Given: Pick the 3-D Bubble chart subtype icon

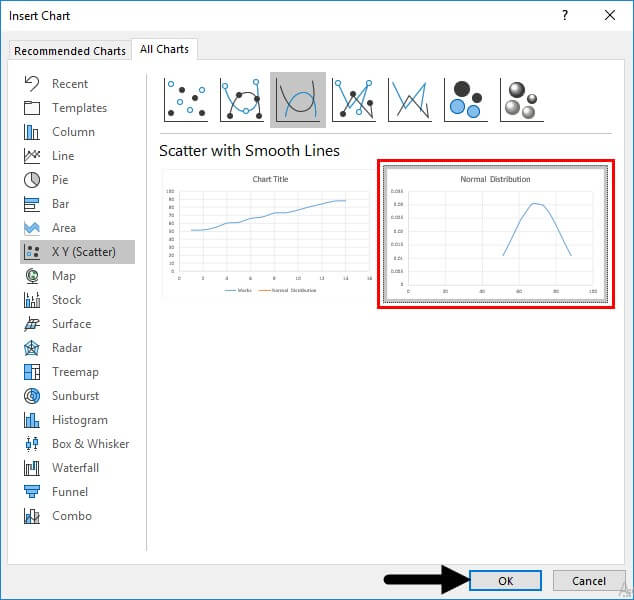Looking at the screenshot, I should click(522, 100).
